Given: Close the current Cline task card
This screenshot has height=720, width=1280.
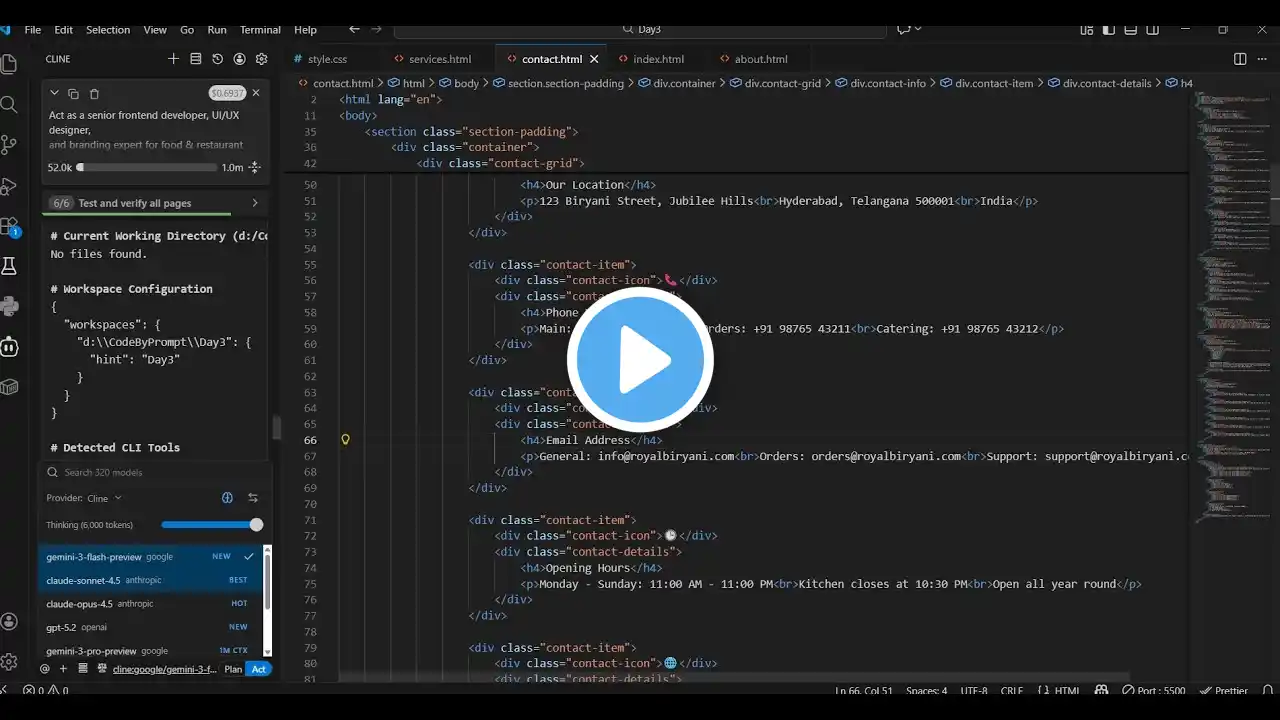Looking at the screenshot, I should [256, 93].
